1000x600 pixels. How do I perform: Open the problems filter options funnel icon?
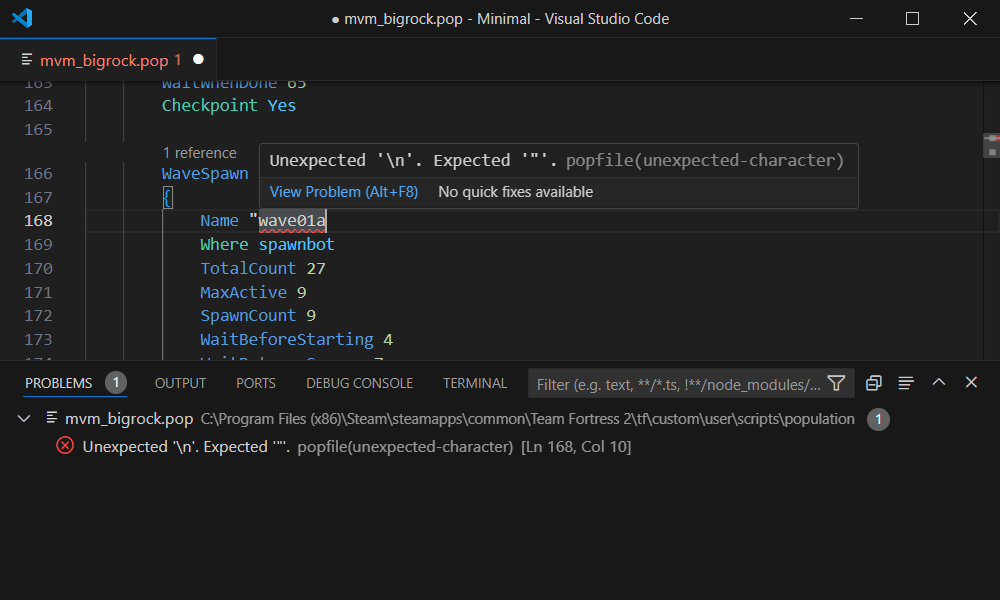[836, 383]
